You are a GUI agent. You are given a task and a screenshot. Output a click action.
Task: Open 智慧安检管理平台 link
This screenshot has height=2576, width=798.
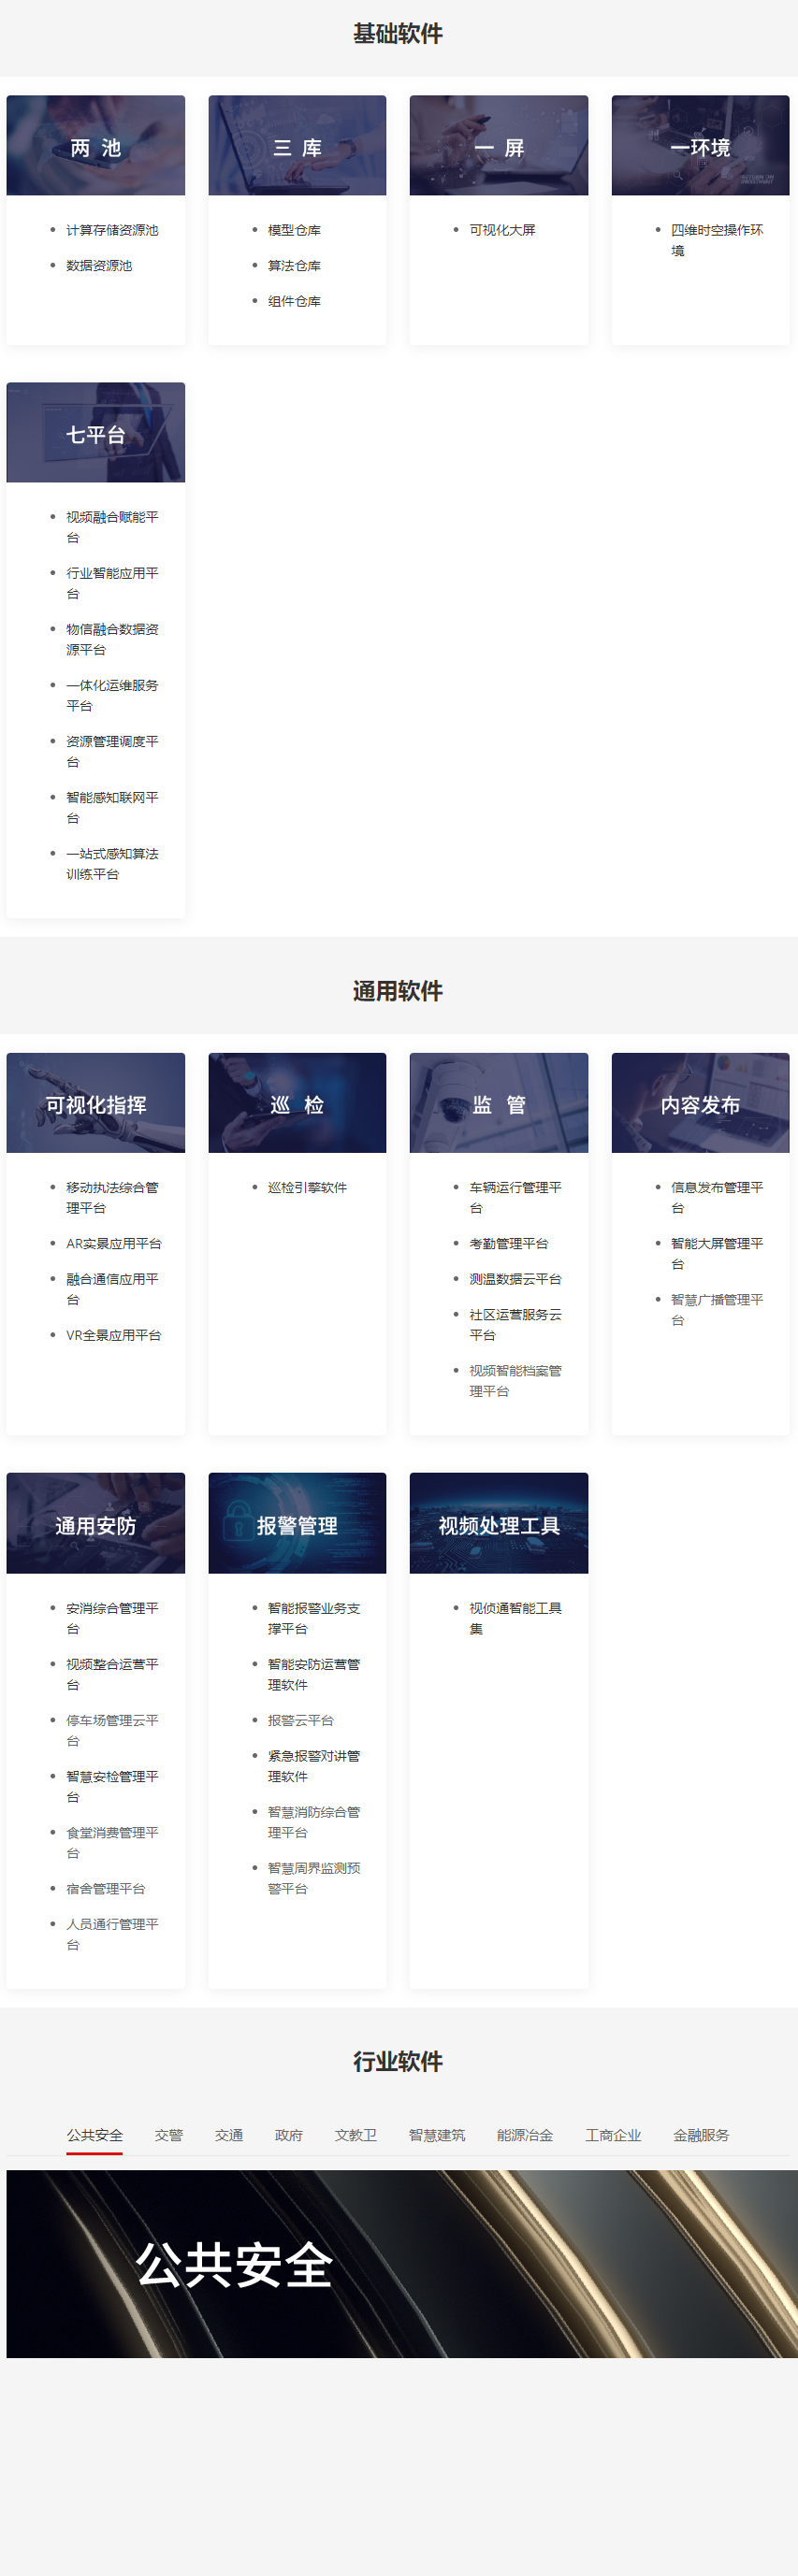(112, 1786)
